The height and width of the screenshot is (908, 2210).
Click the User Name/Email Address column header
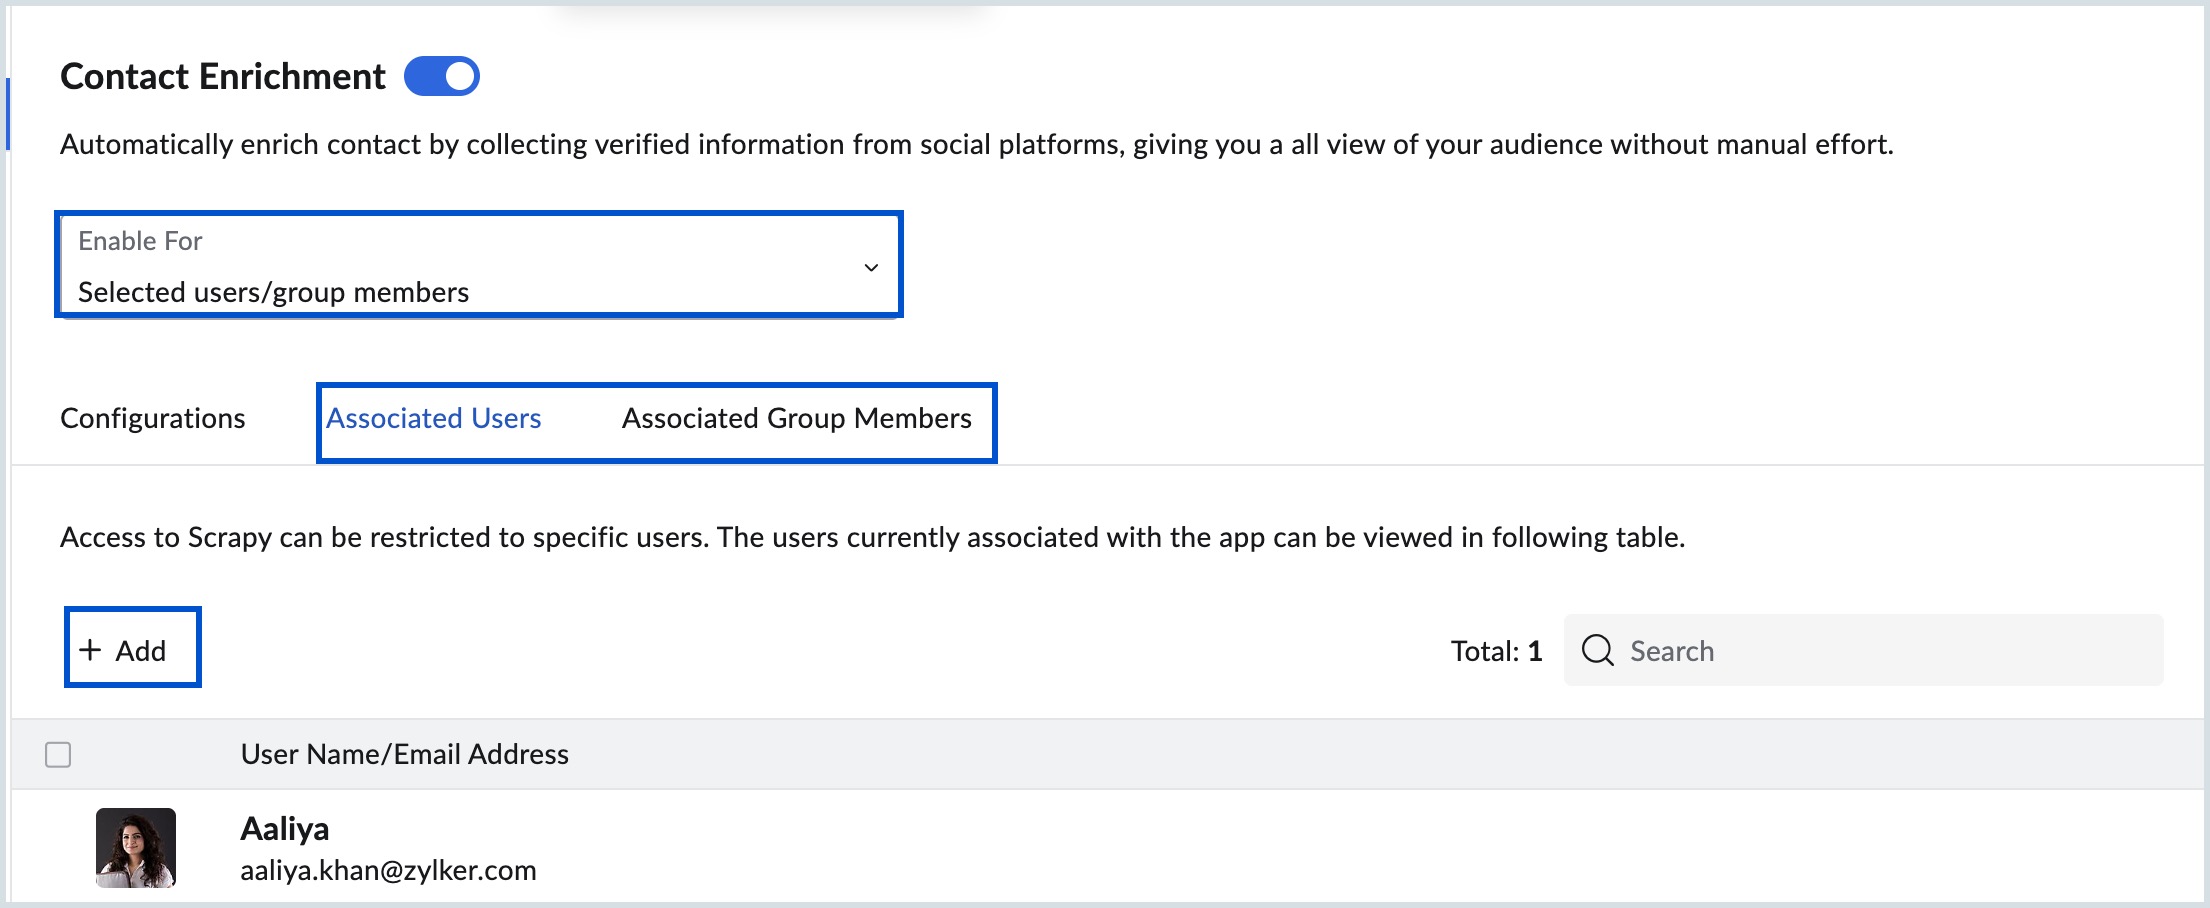(404, 755)
